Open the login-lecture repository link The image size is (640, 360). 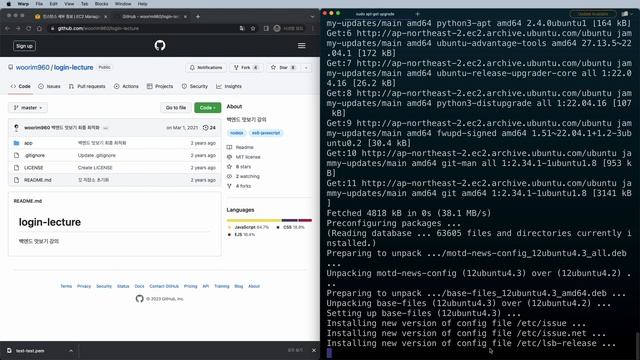[x=73, y=67]
